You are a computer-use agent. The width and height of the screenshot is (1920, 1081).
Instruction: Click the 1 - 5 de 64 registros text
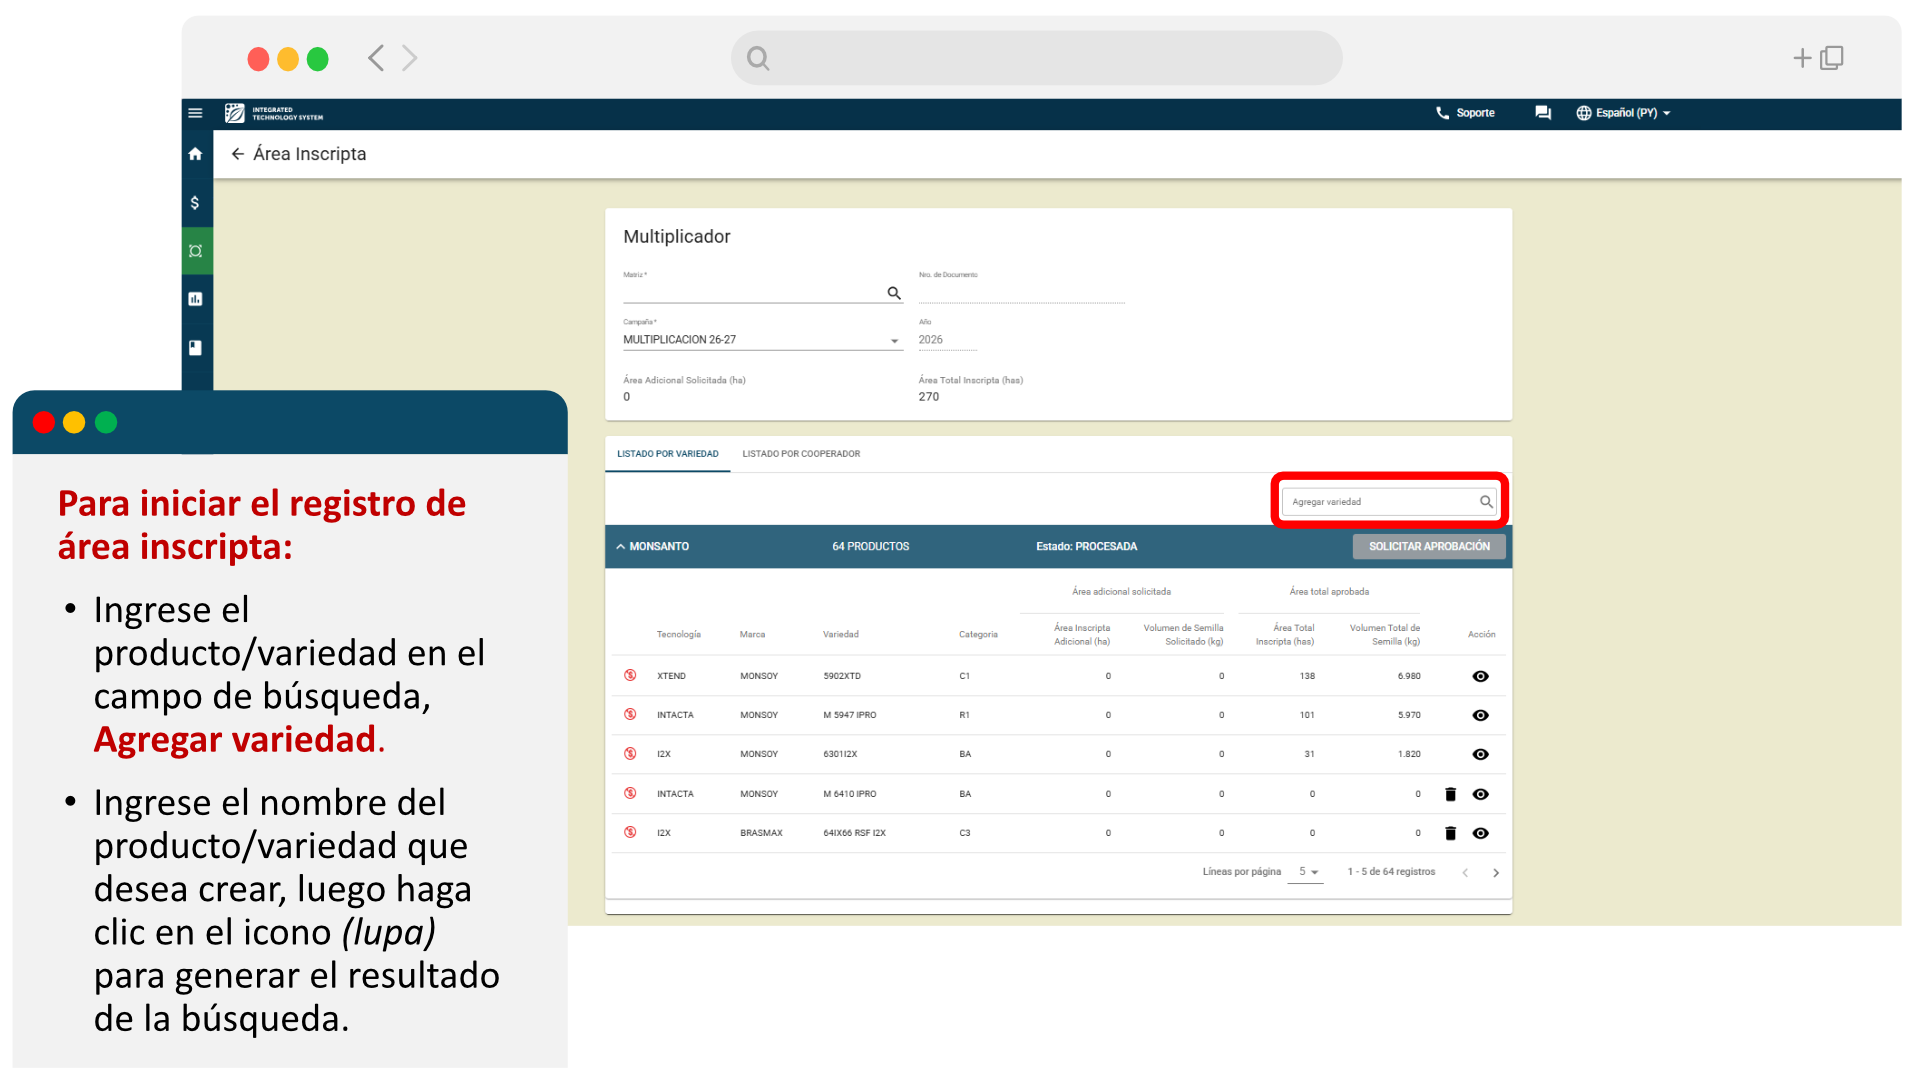[x=1391, y=872]
